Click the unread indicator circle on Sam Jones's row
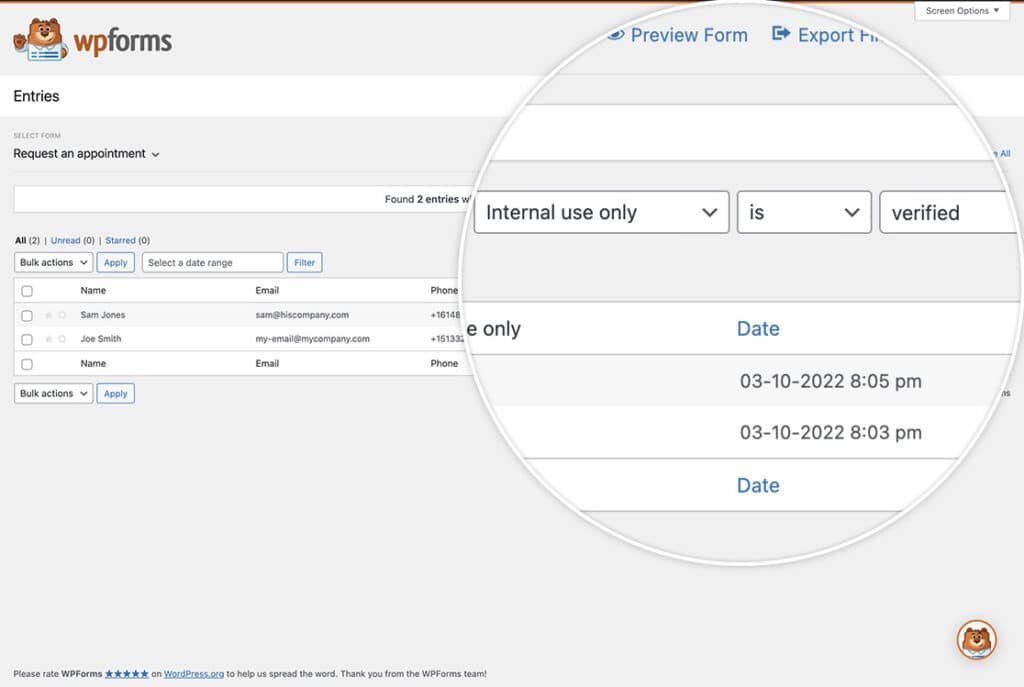 pos(62,314)
